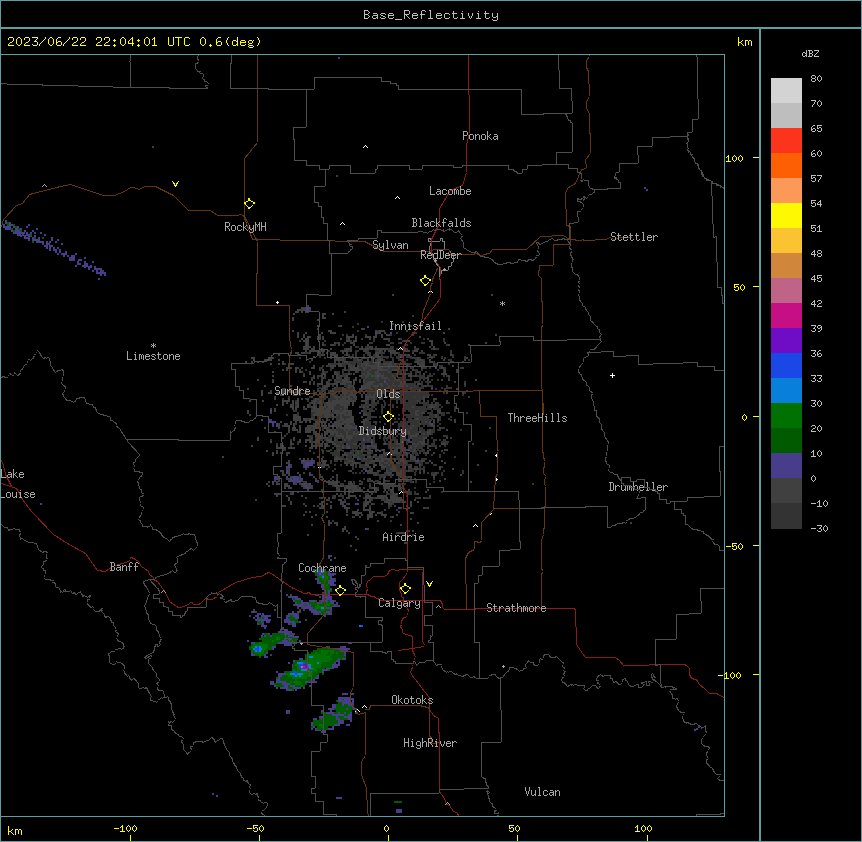Click the Lake Louise label at left edge
The width and height of the screenshot is (862, 842).
click(18, 484)
